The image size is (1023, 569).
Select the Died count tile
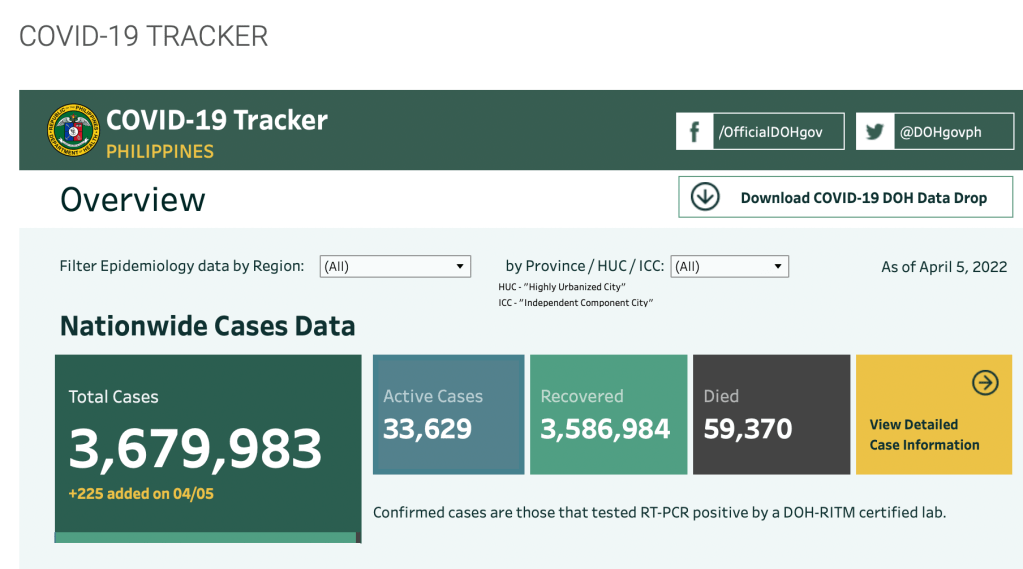click(x=770, y=414)
